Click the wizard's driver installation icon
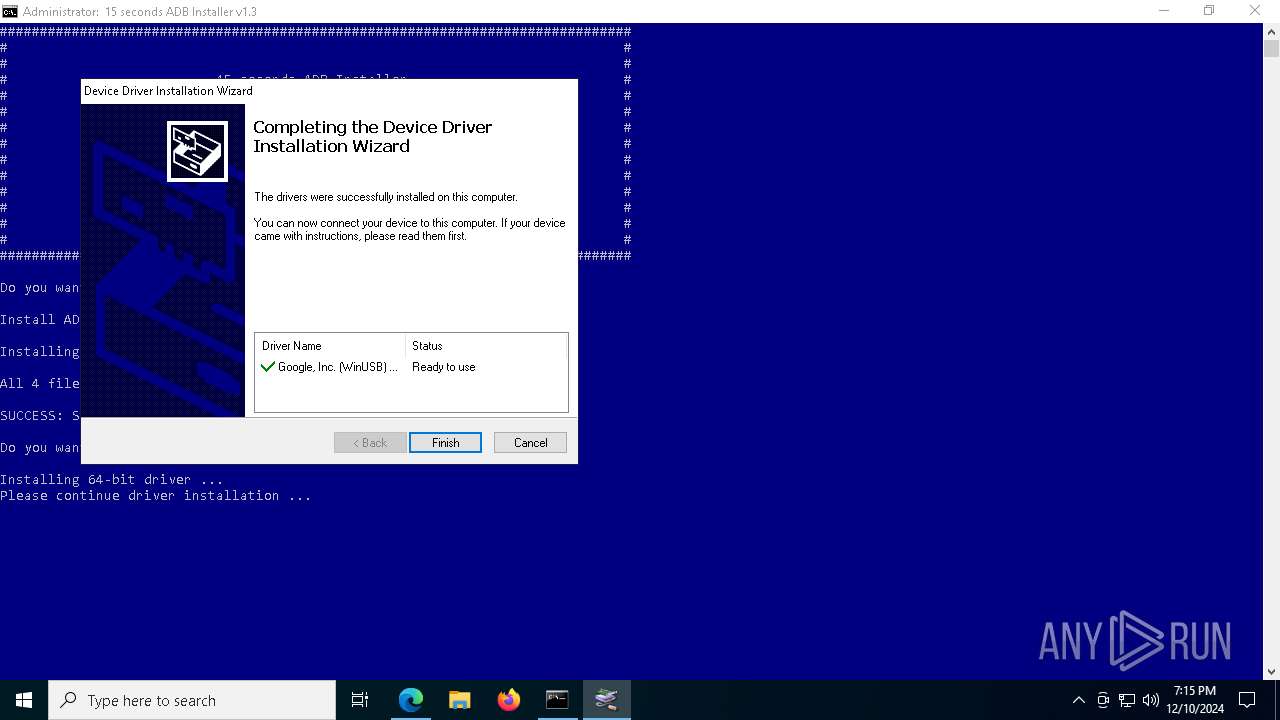Screen dimensions: 1280x720 pyautogui.click(x=197, y=151)
